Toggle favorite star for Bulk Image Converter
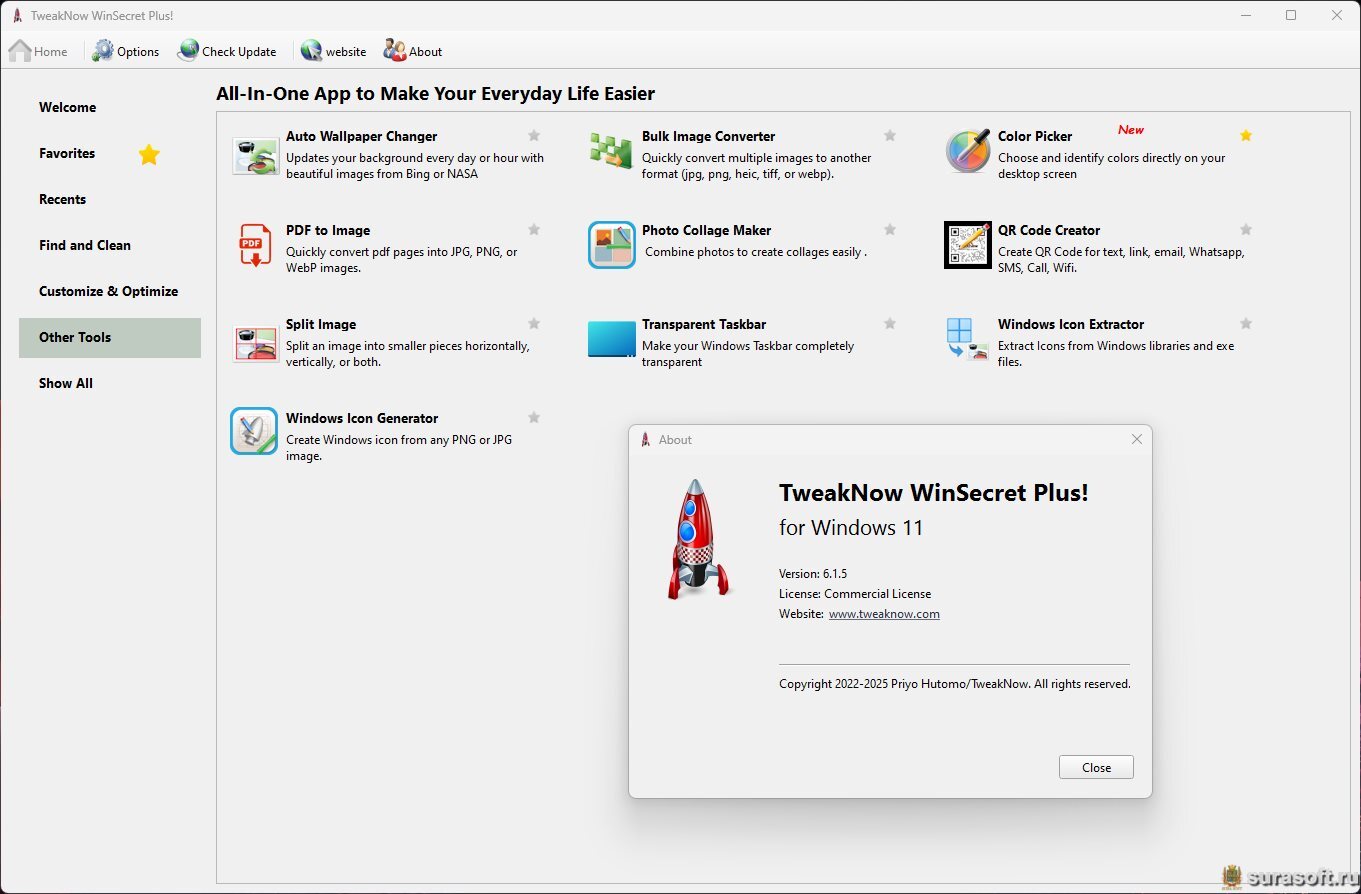 click(890, 136)
